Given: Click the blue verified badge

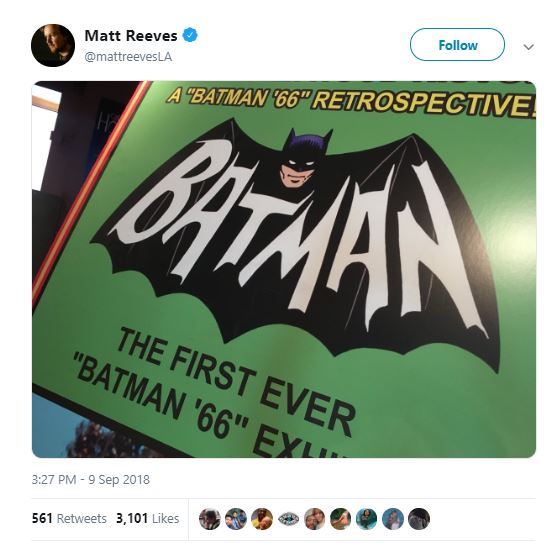Looking at the screenshot, I should coord(190,35).
